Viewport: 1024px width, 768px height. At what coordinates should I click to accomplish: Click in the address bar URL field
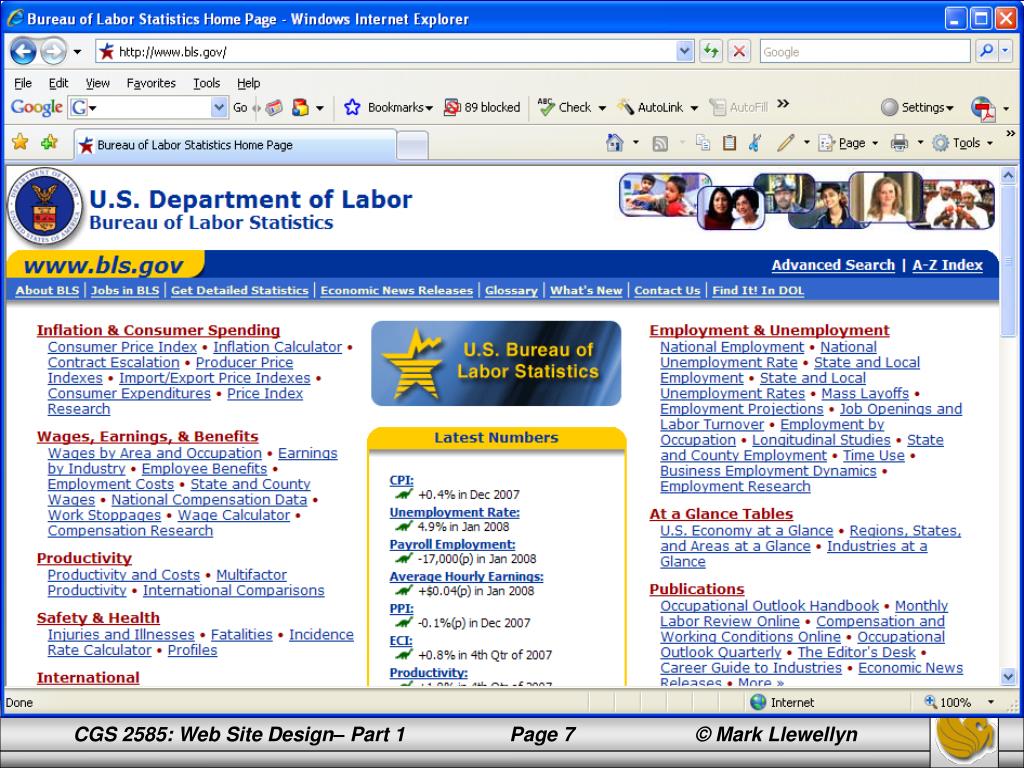[392, 52]
